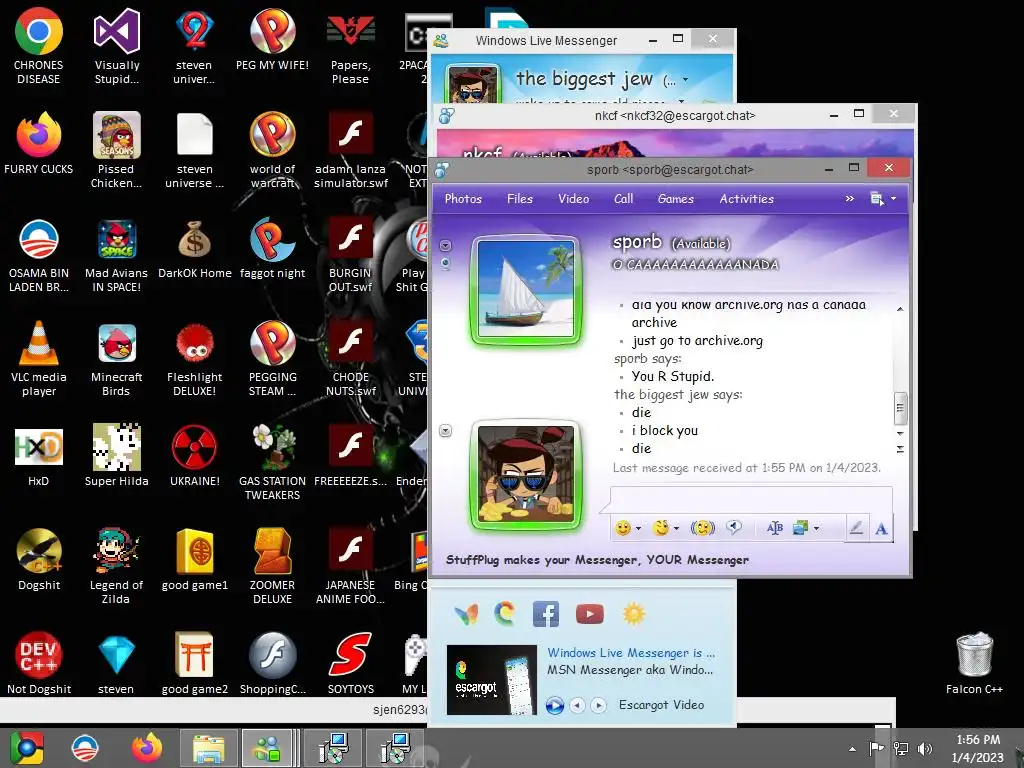Viewport: 1024px width, 768px height.
Task: Select the world of warcraft desktop icon
Action: (x=272, y=151)
